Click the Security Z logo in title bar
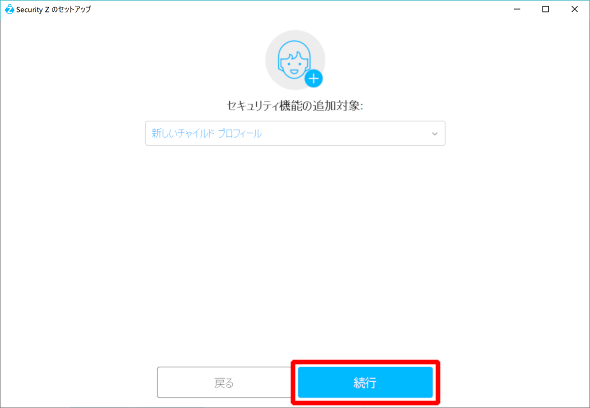The height and width of the screenshot is (408, 590). pos(9,9)
